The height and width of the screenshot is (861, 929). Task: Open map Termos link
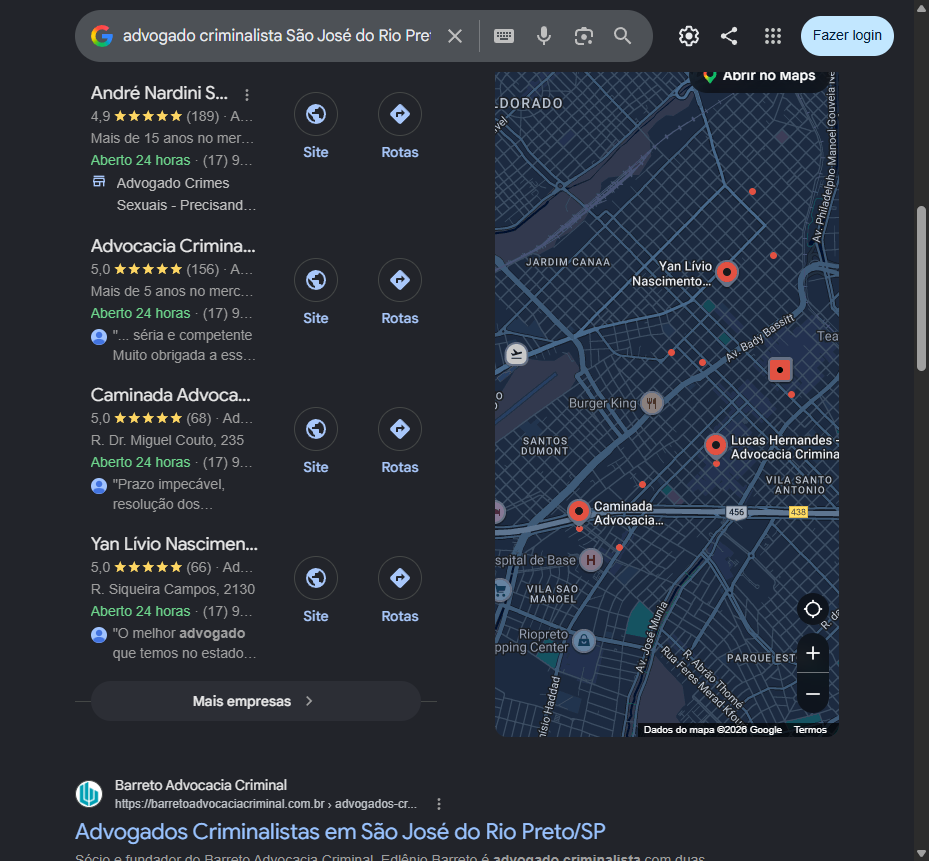810,730
